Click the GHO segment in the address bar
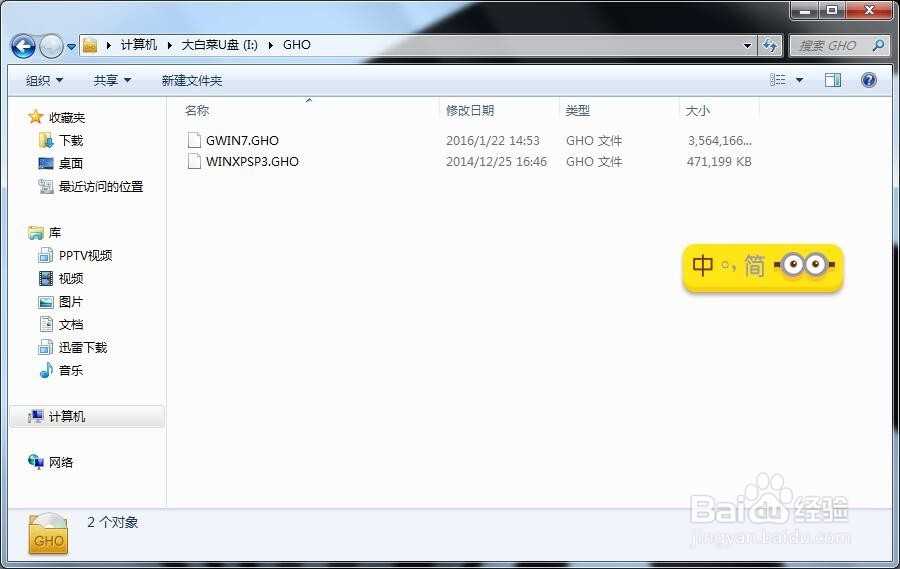The image size is (900, 569). click(297, 45)
